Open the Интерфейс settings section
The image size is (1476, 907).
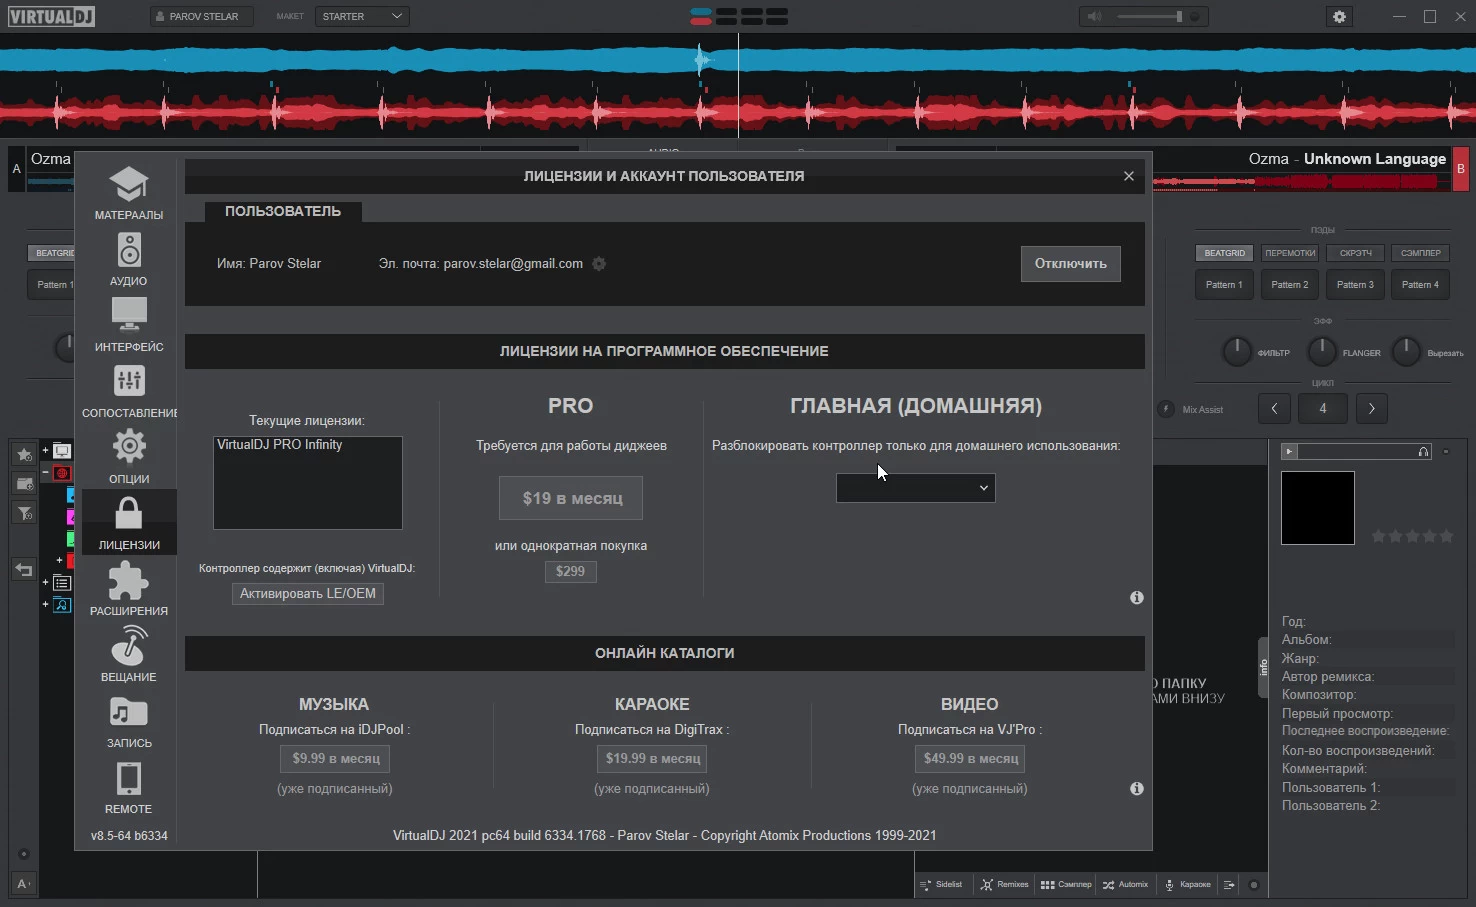(x=128, y=325)
